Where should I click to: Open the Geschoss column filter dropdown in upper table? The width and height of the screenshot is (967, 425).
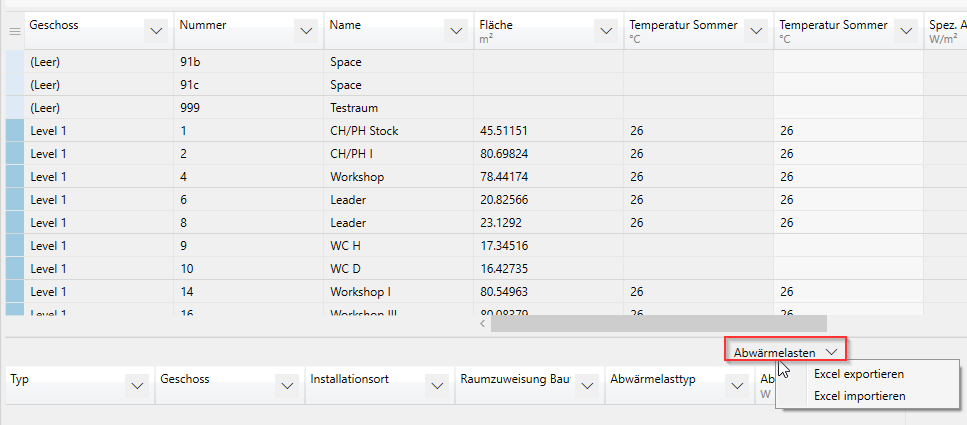[156, 31]
